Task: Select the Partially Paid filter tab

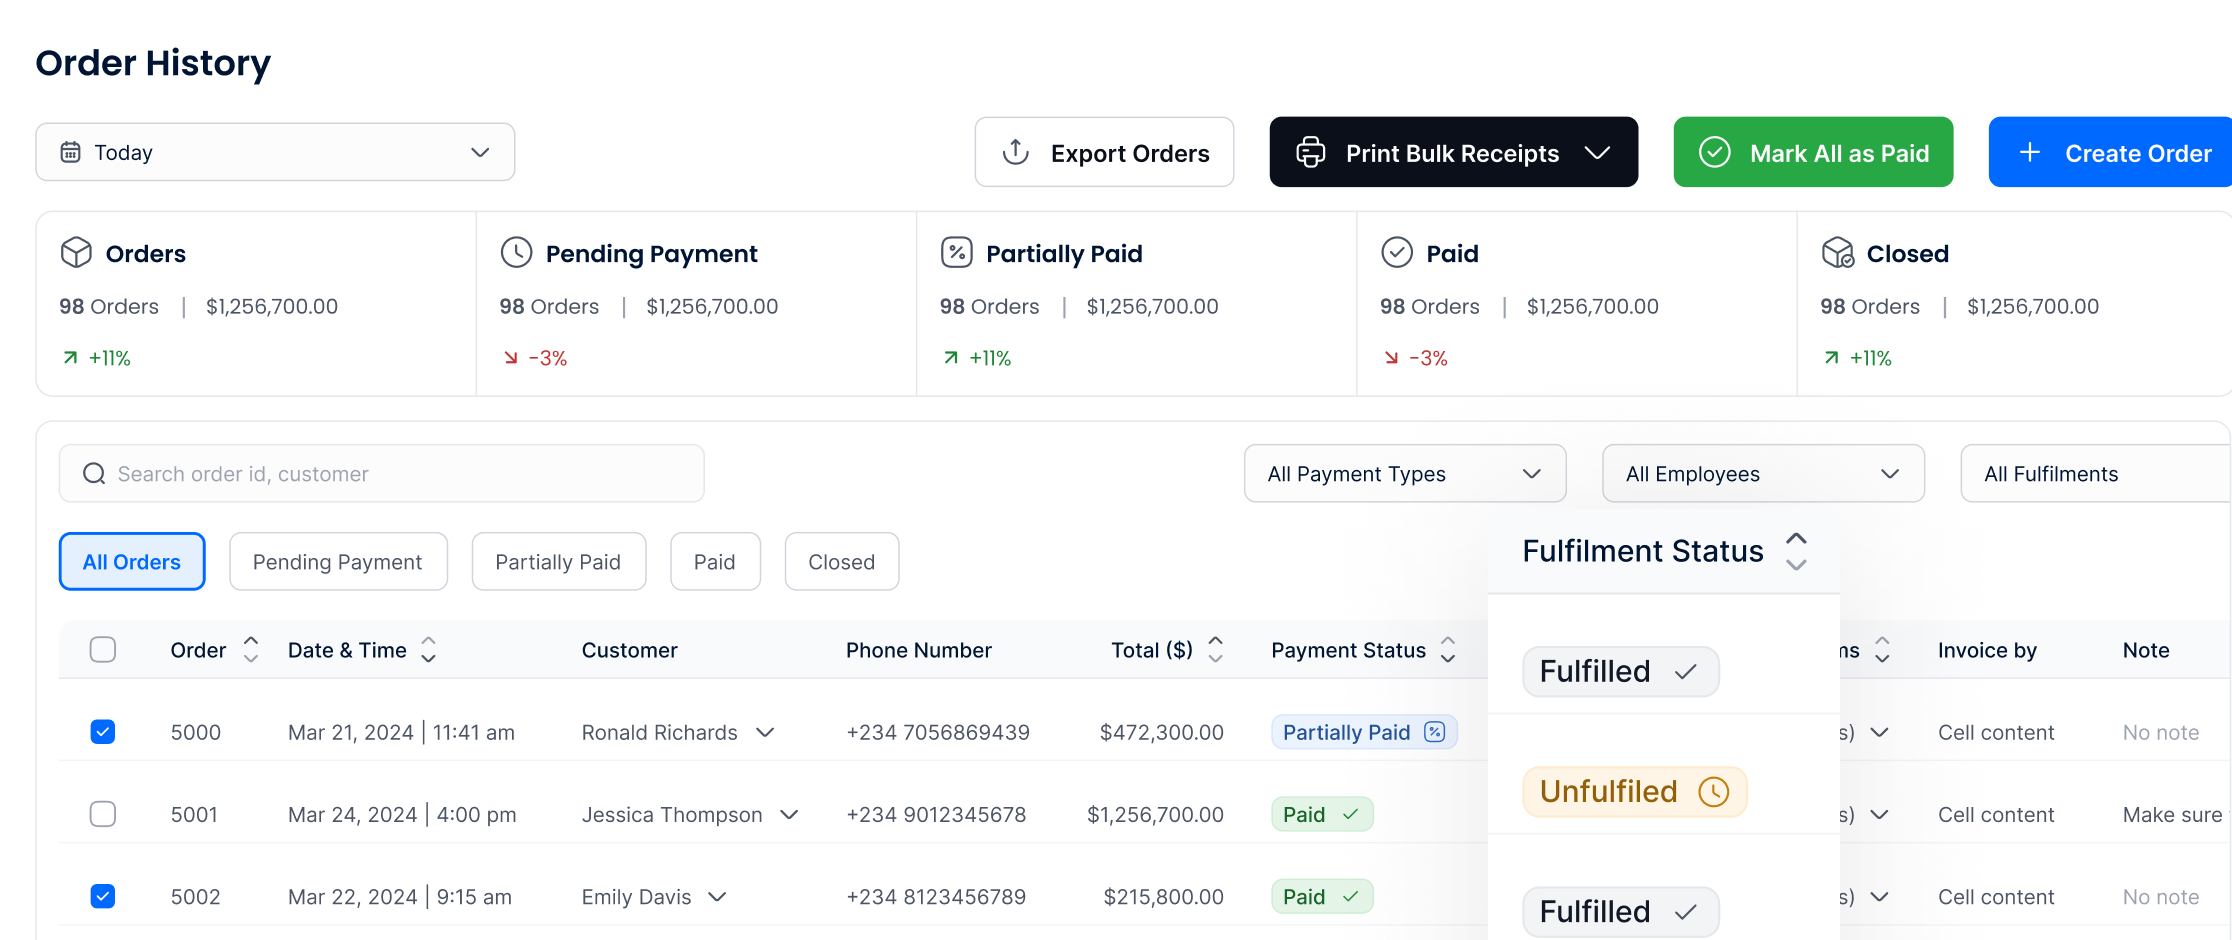Action: point(558,562)
